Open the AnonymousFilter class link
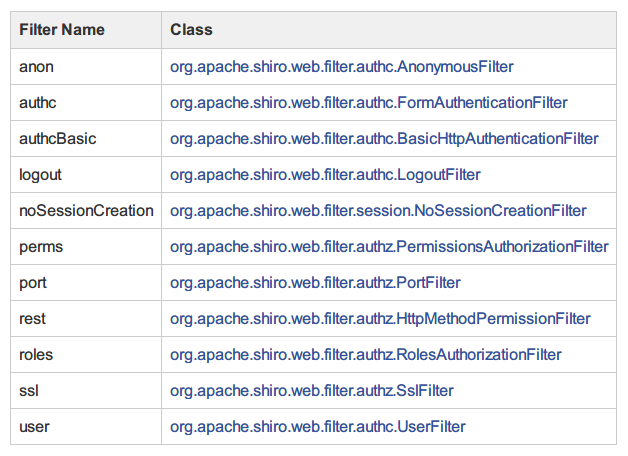Viewport: 628px width, 456px height. coord(342,67)
